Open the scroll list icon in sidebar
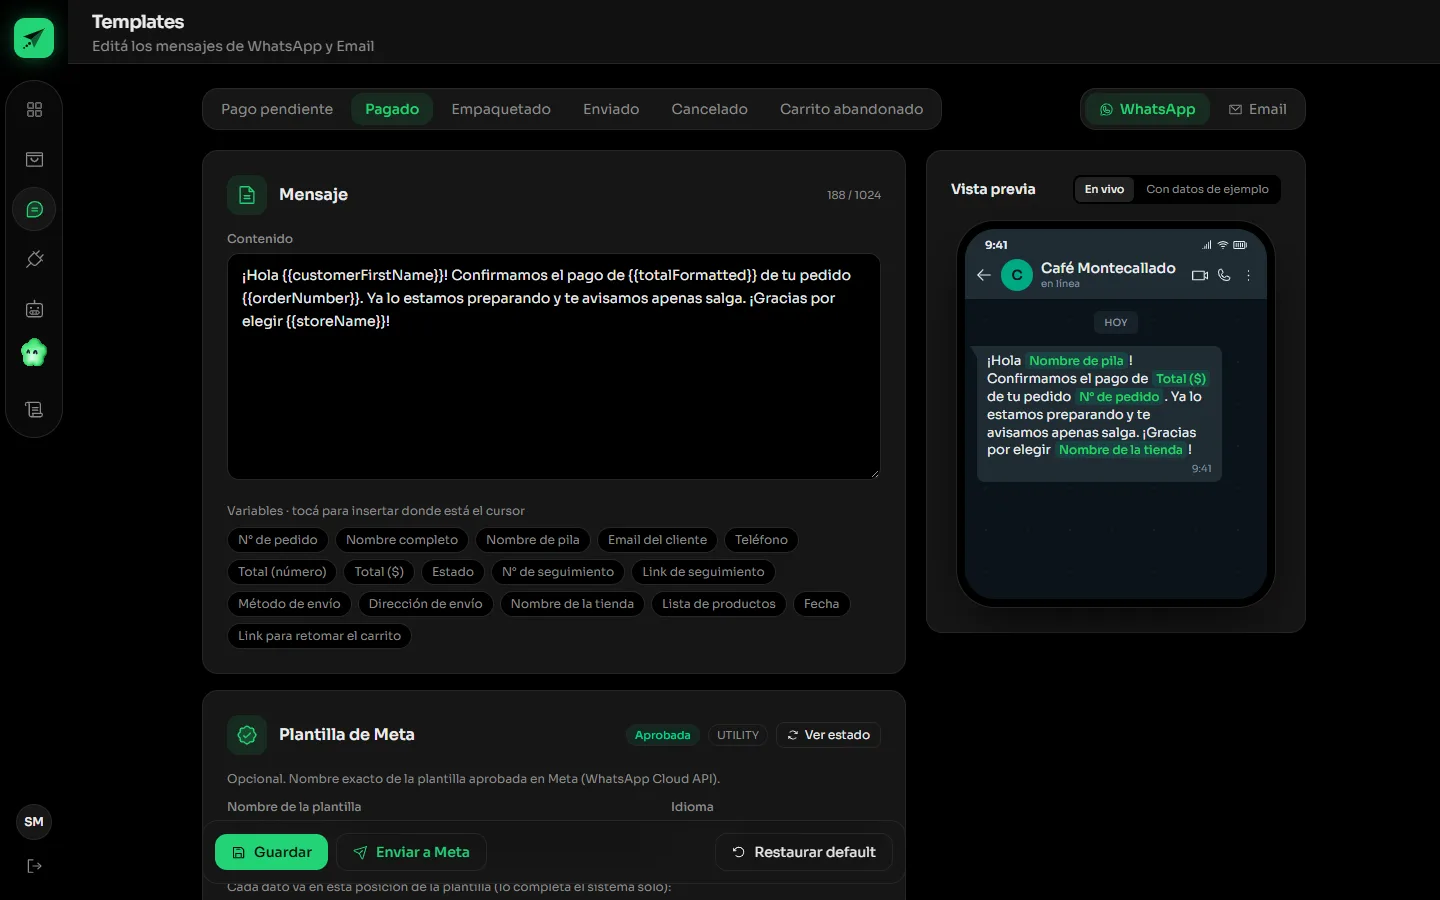Screen dimensions: 1440x900 click(34, 409)
